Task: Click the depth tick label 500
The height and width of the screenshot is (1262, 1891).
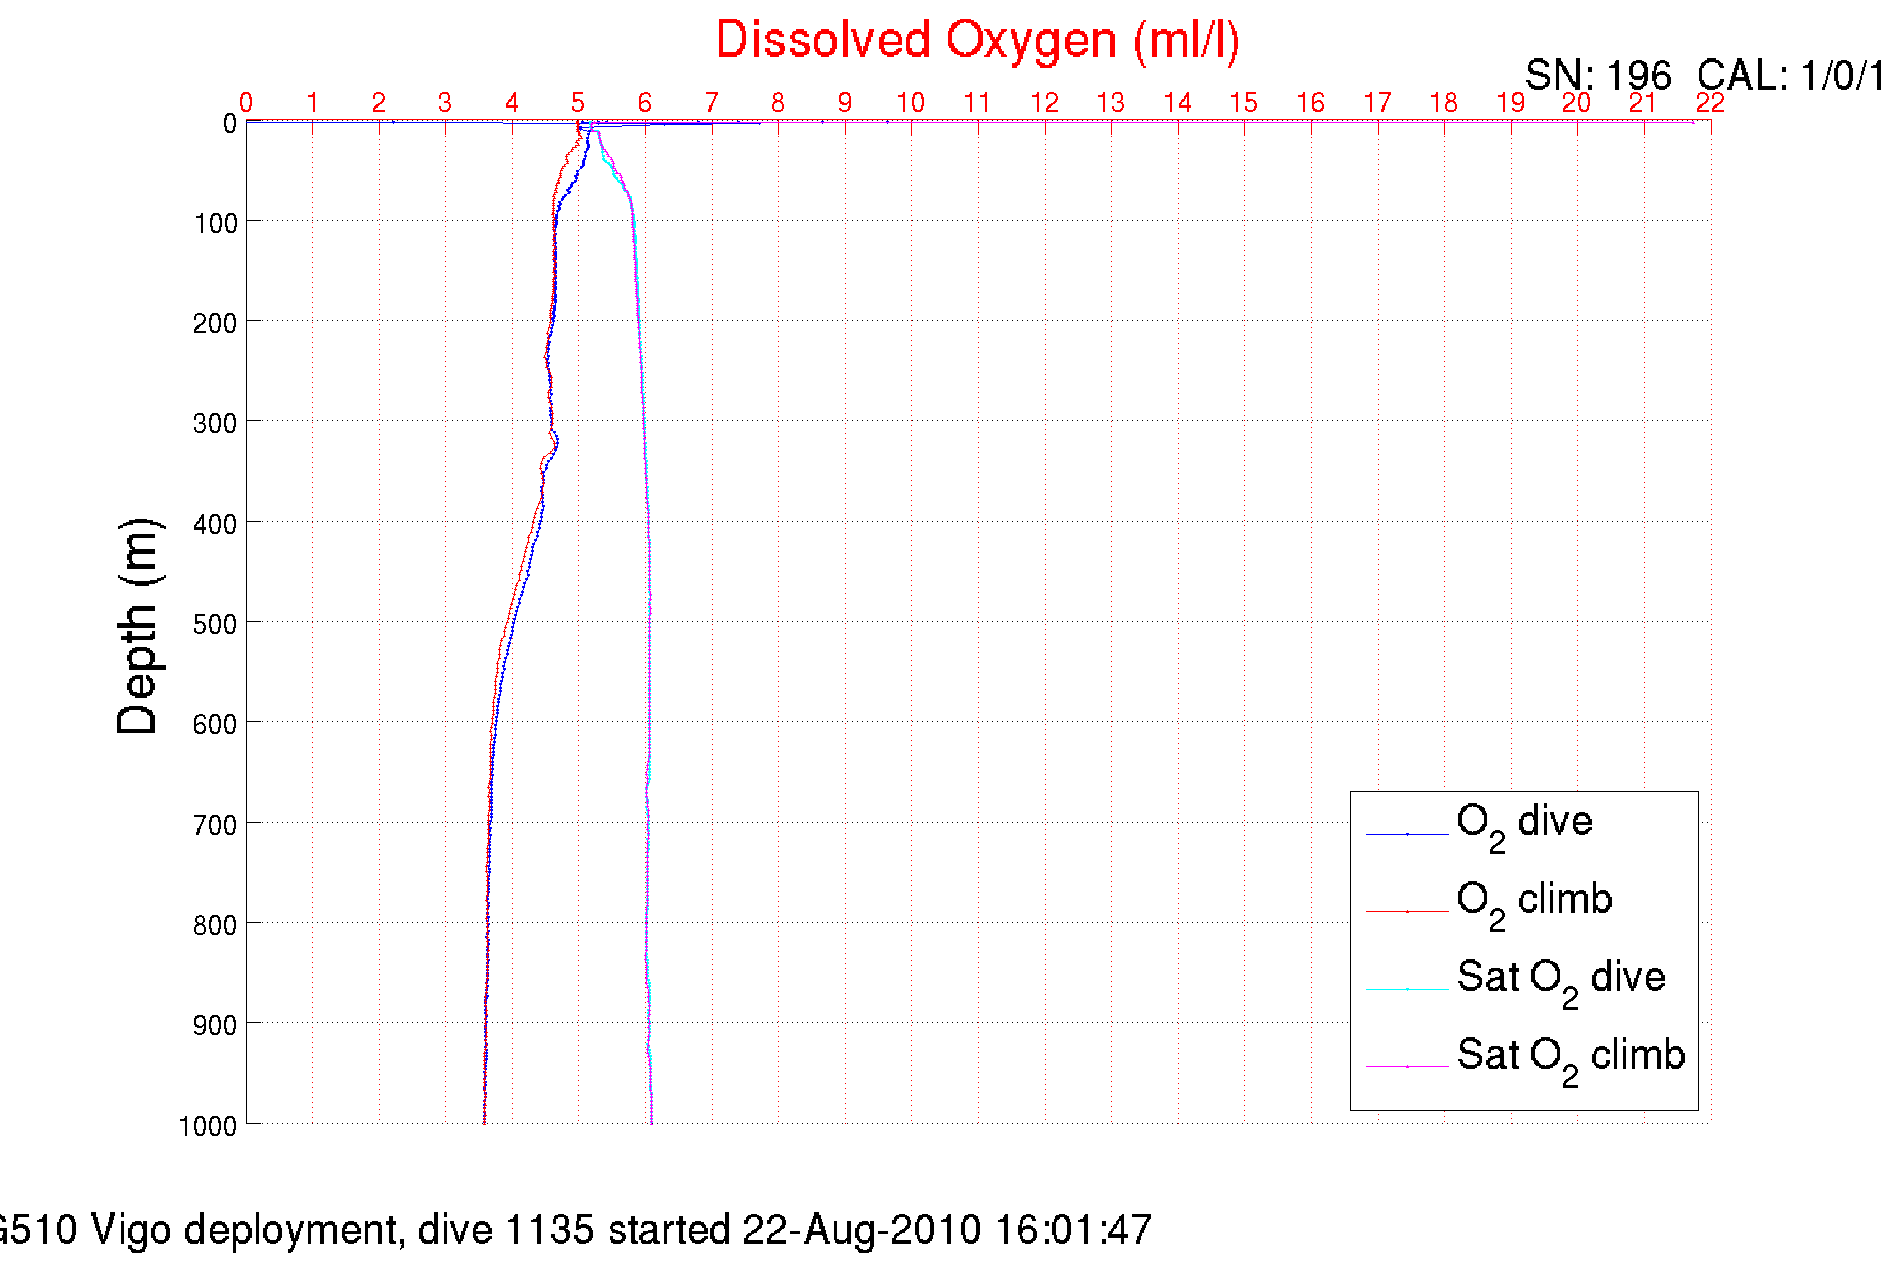Action: tap(216, 625)
